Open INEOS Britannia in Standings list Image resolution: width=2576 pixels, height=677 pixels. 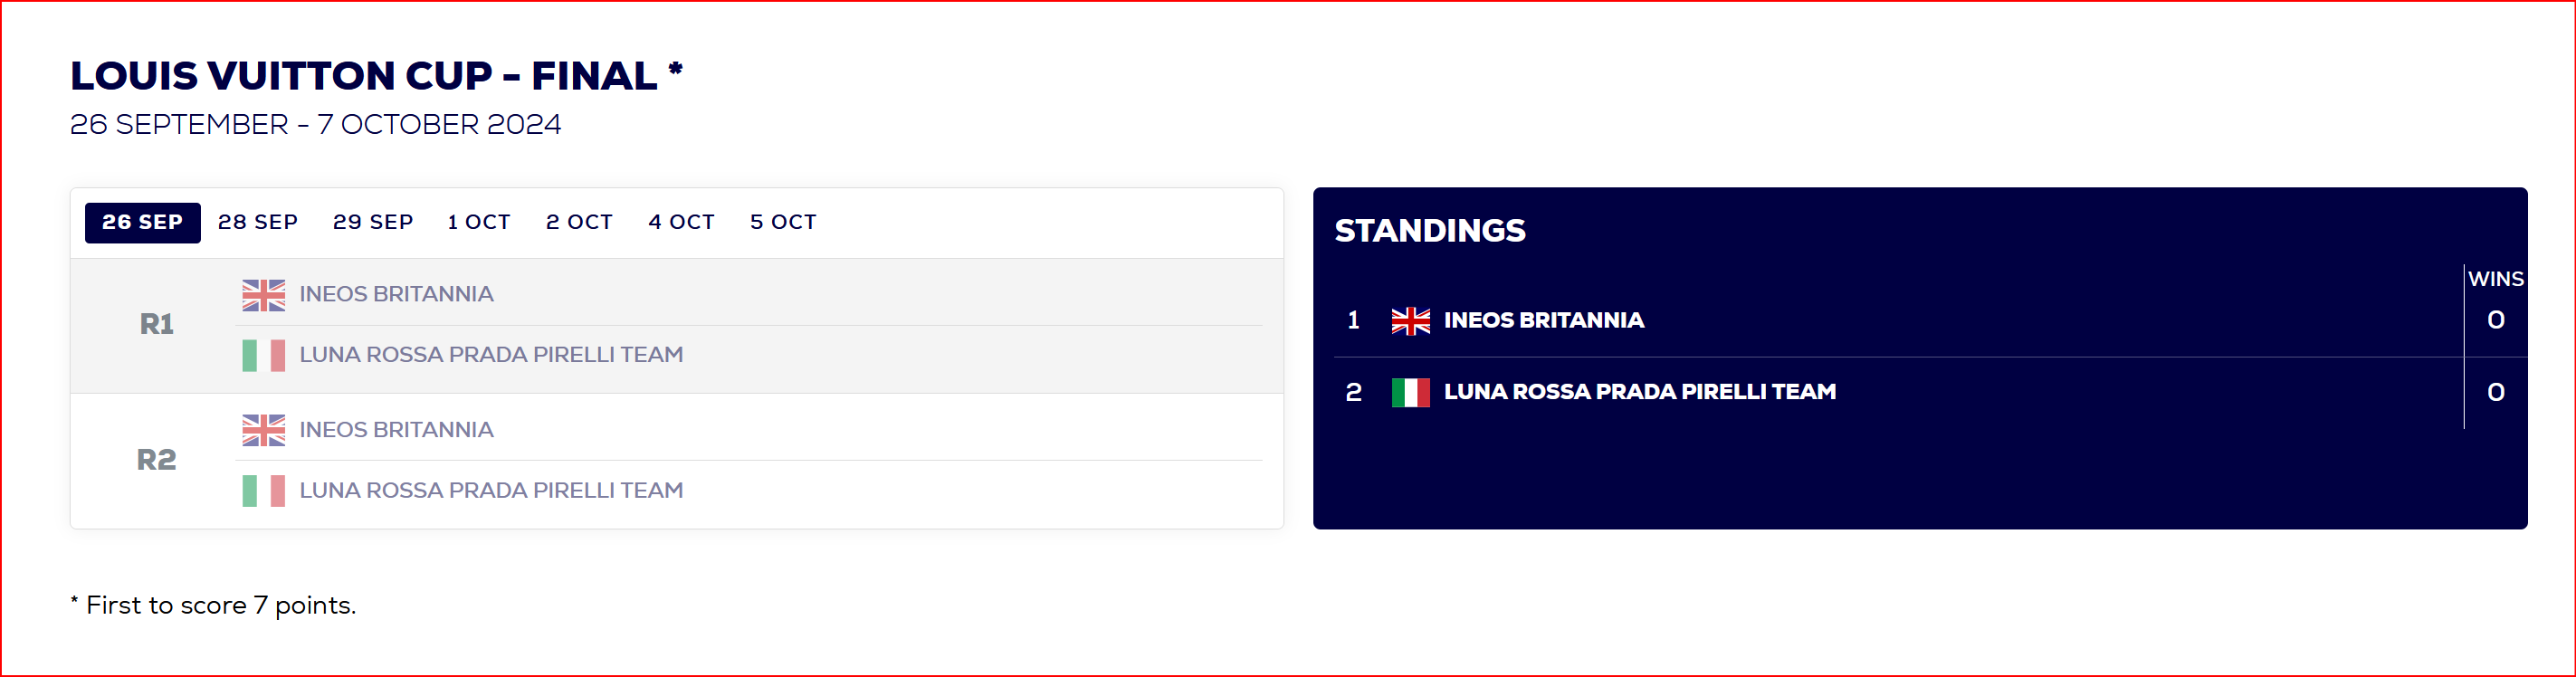tap(1543, 320)
